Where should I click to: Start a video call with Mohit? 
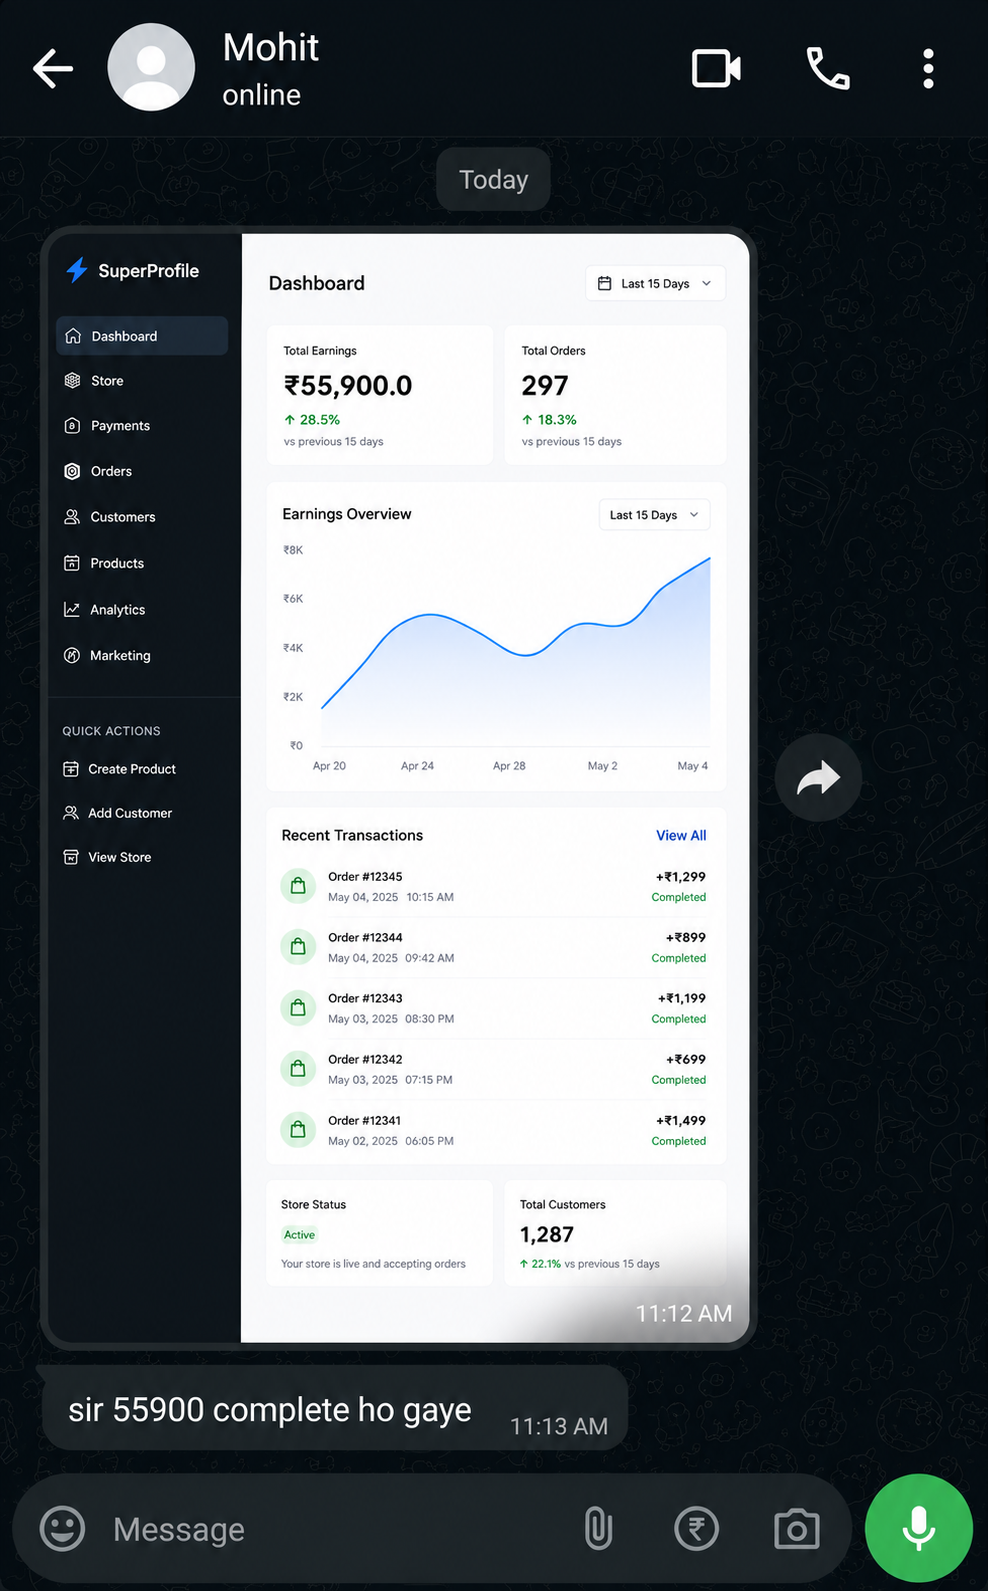click(716, 69)
